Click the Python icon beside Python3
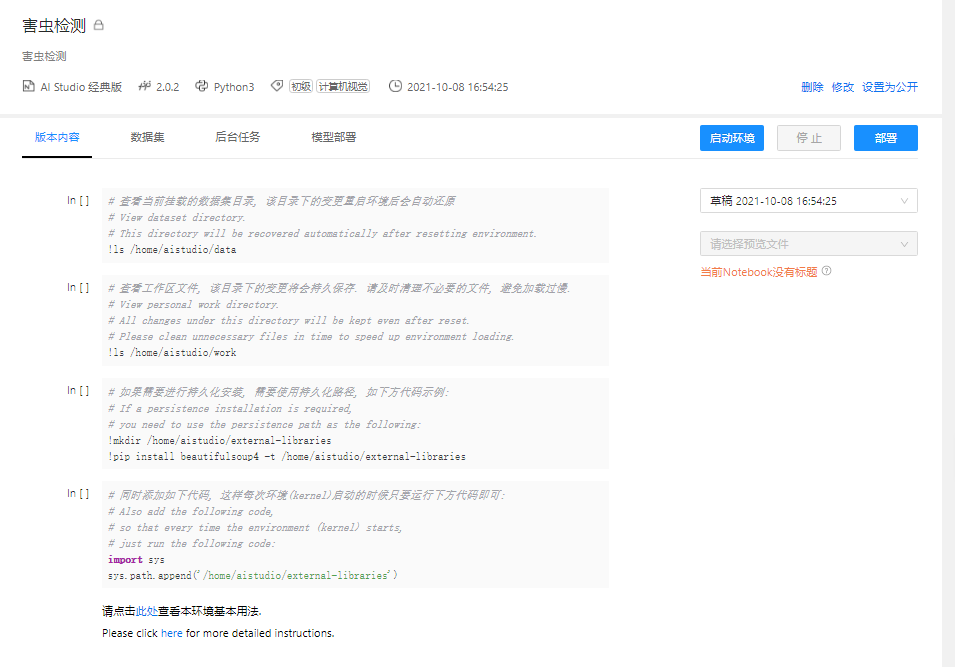Viewport: 955px width, 667px height. click(x=202, y=86)
